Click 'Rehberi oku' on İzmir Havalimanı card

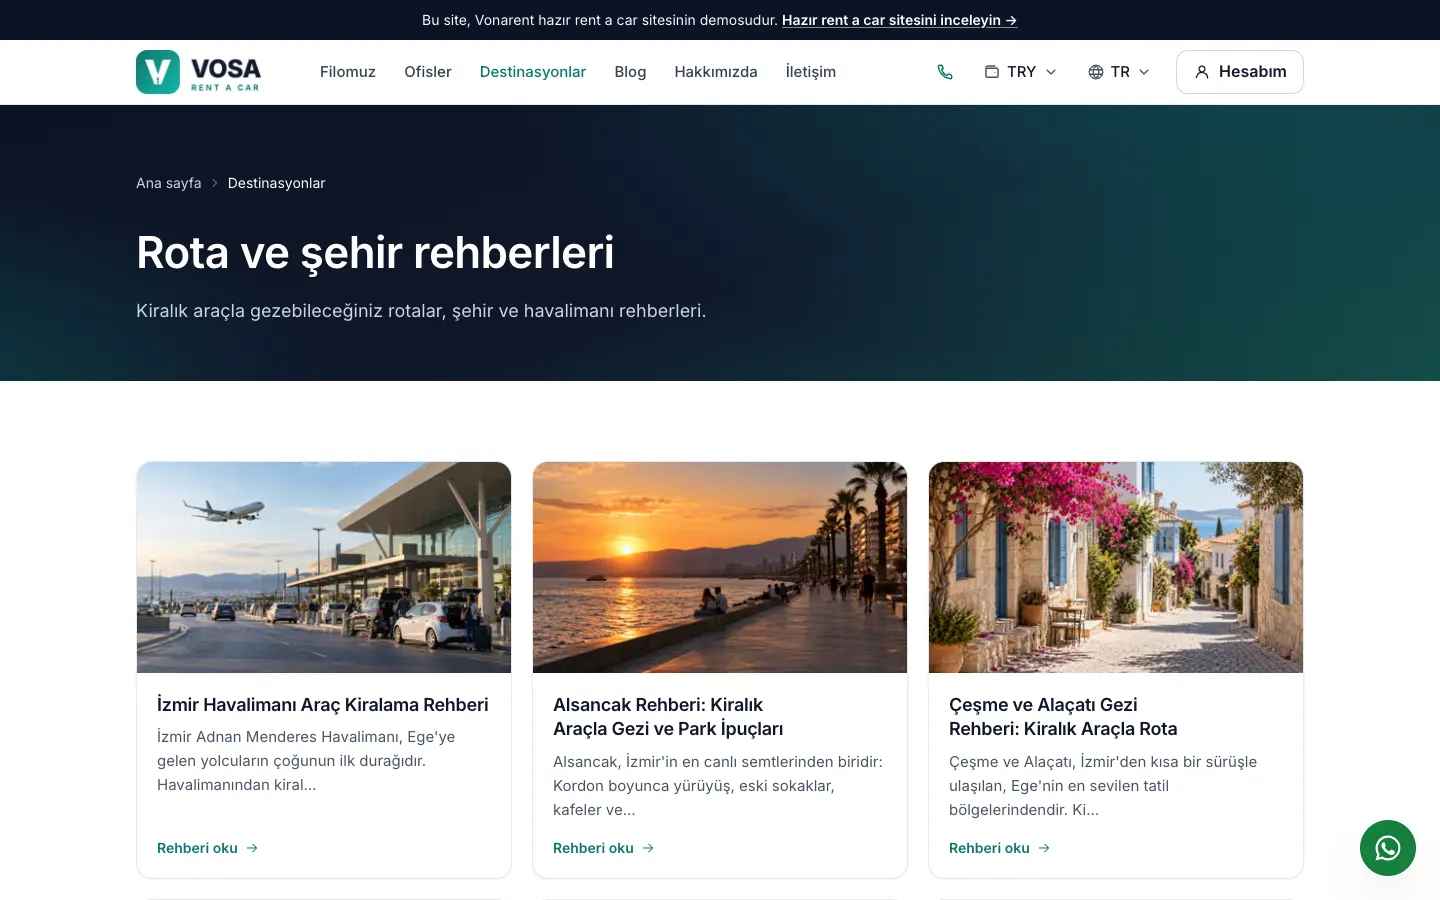coord(208,848)
